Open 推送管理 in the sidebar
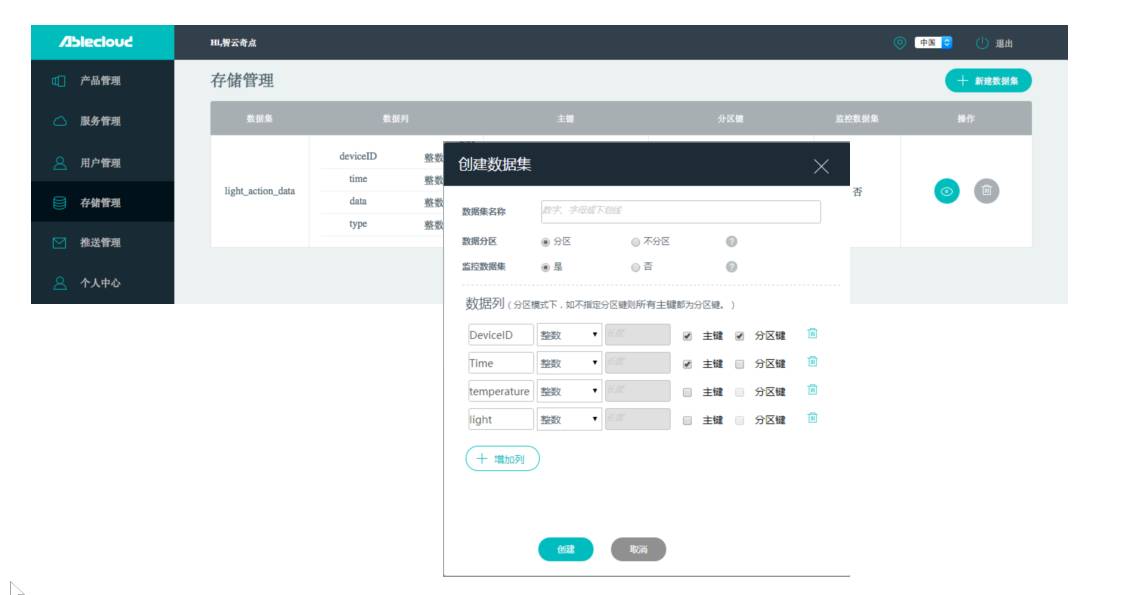This screenshot has height=595, width=1123. click(102, 243)
